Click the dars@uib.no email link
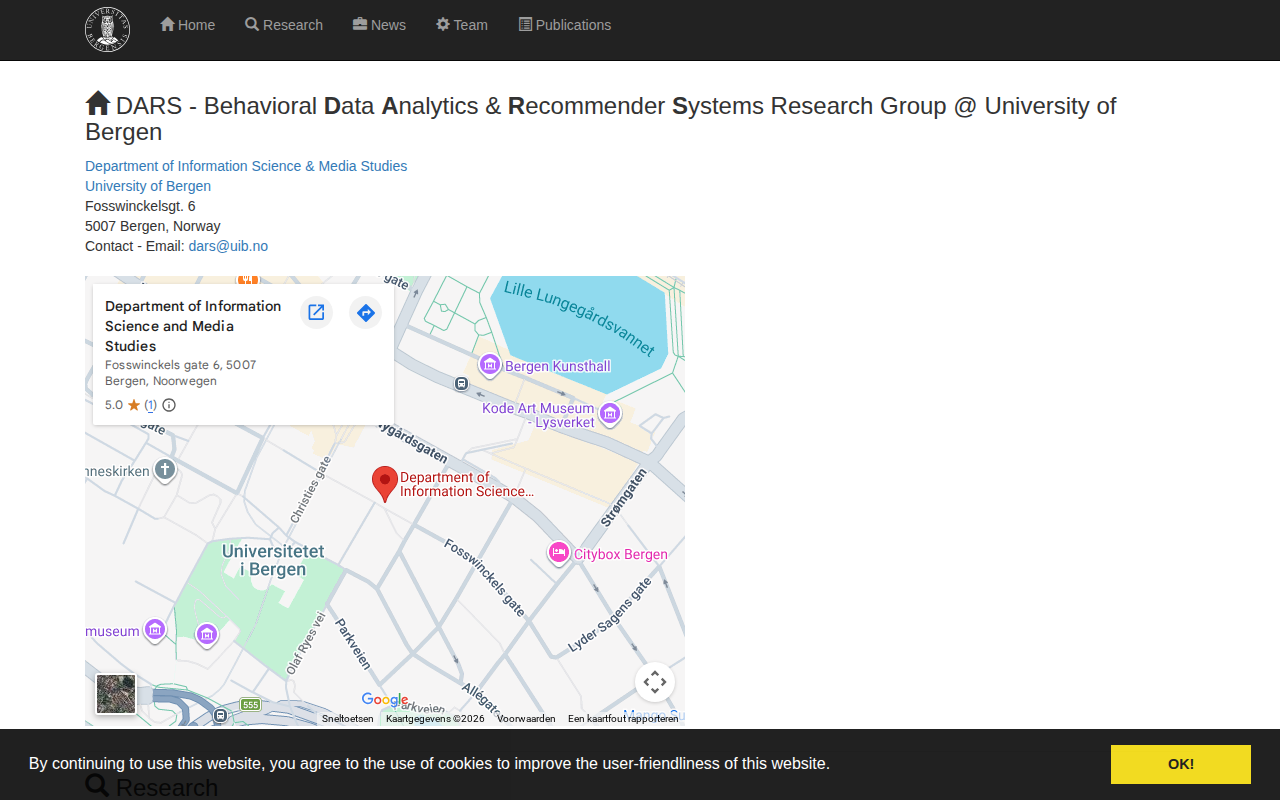The width and height of the screenshot is (1280, 800). point(228,246)
